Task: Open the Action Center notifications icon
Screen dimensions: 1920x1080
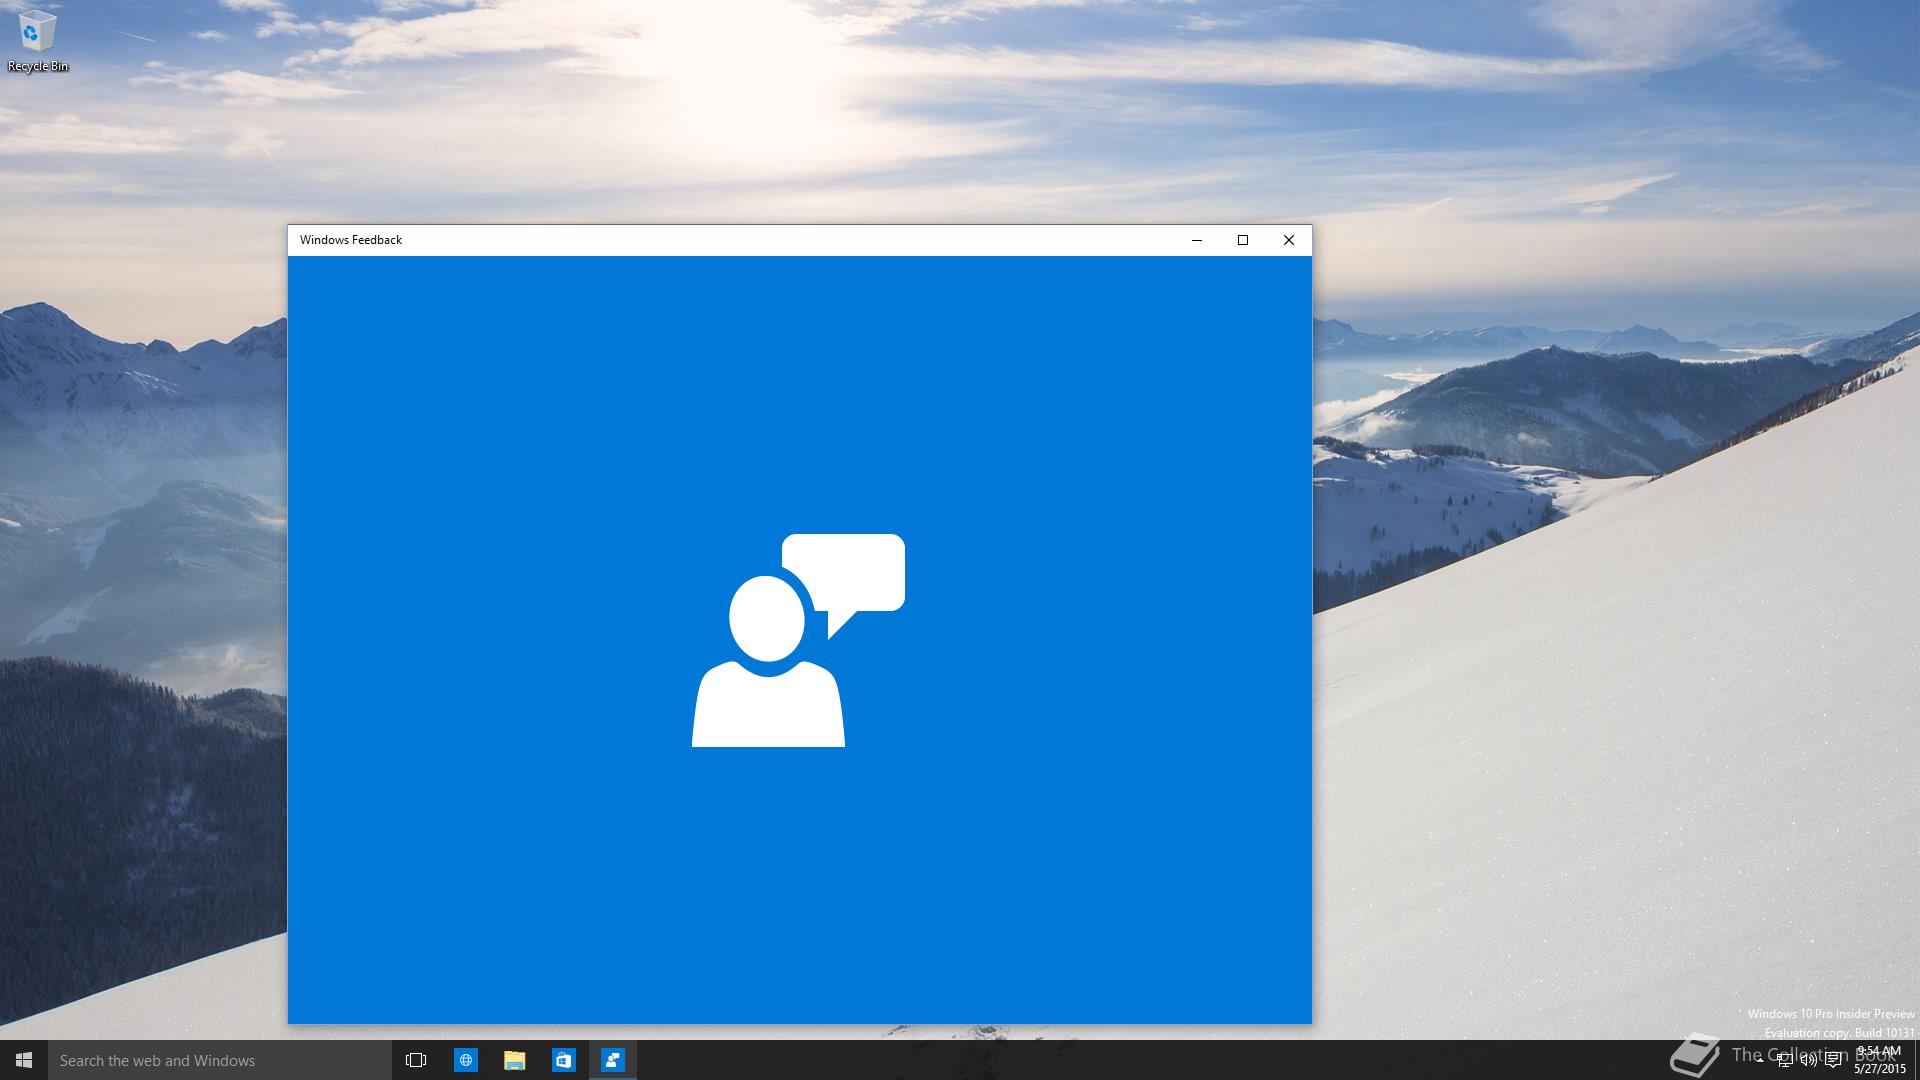Action: 1833,1060
